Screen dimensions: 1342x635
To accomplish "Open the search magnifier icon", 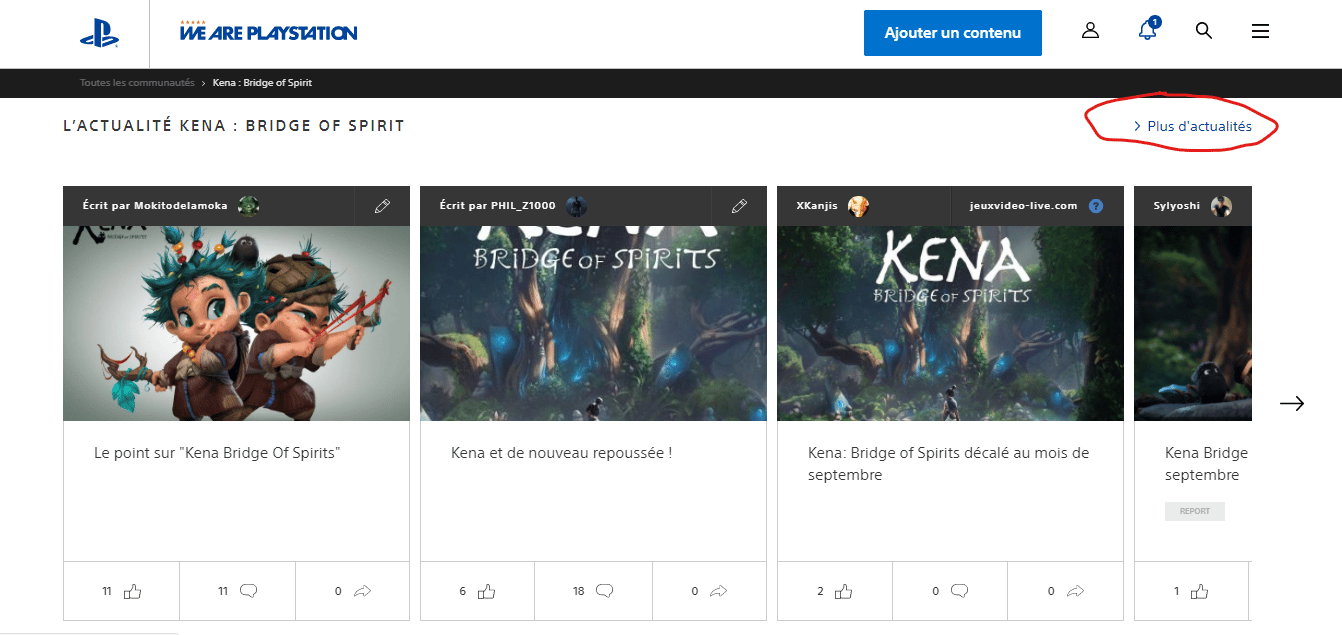I will point(1204,31).
